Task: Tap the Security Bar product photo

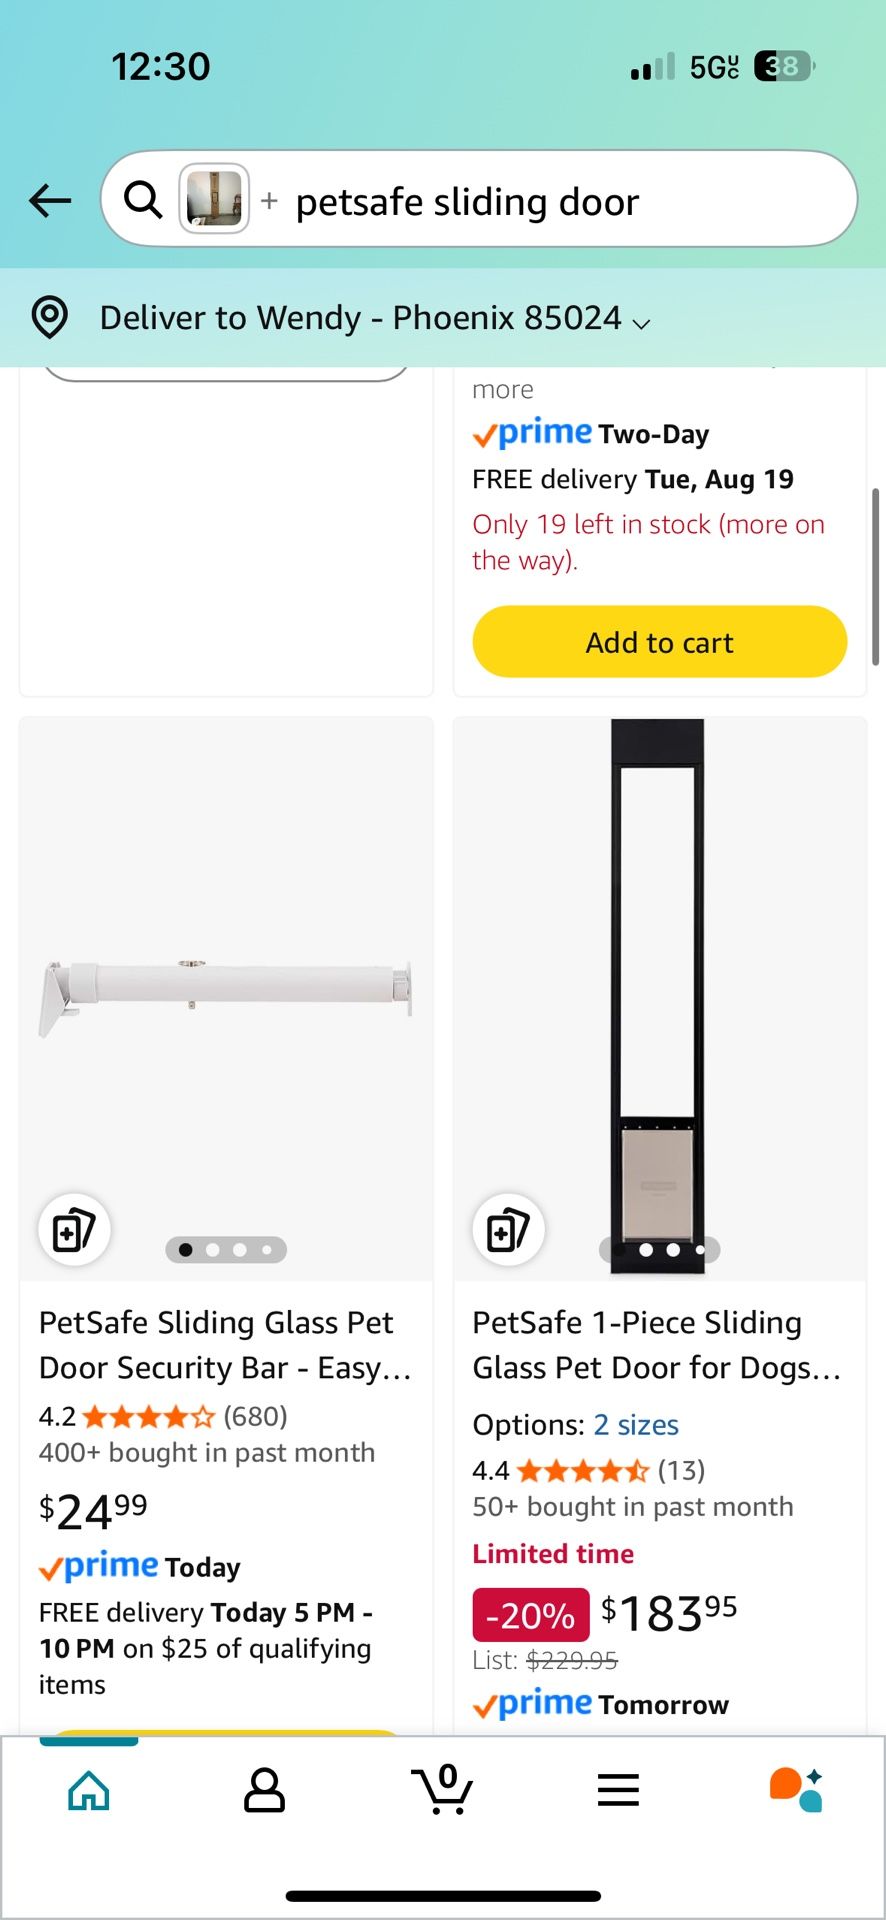Action: tap(226, 995)
